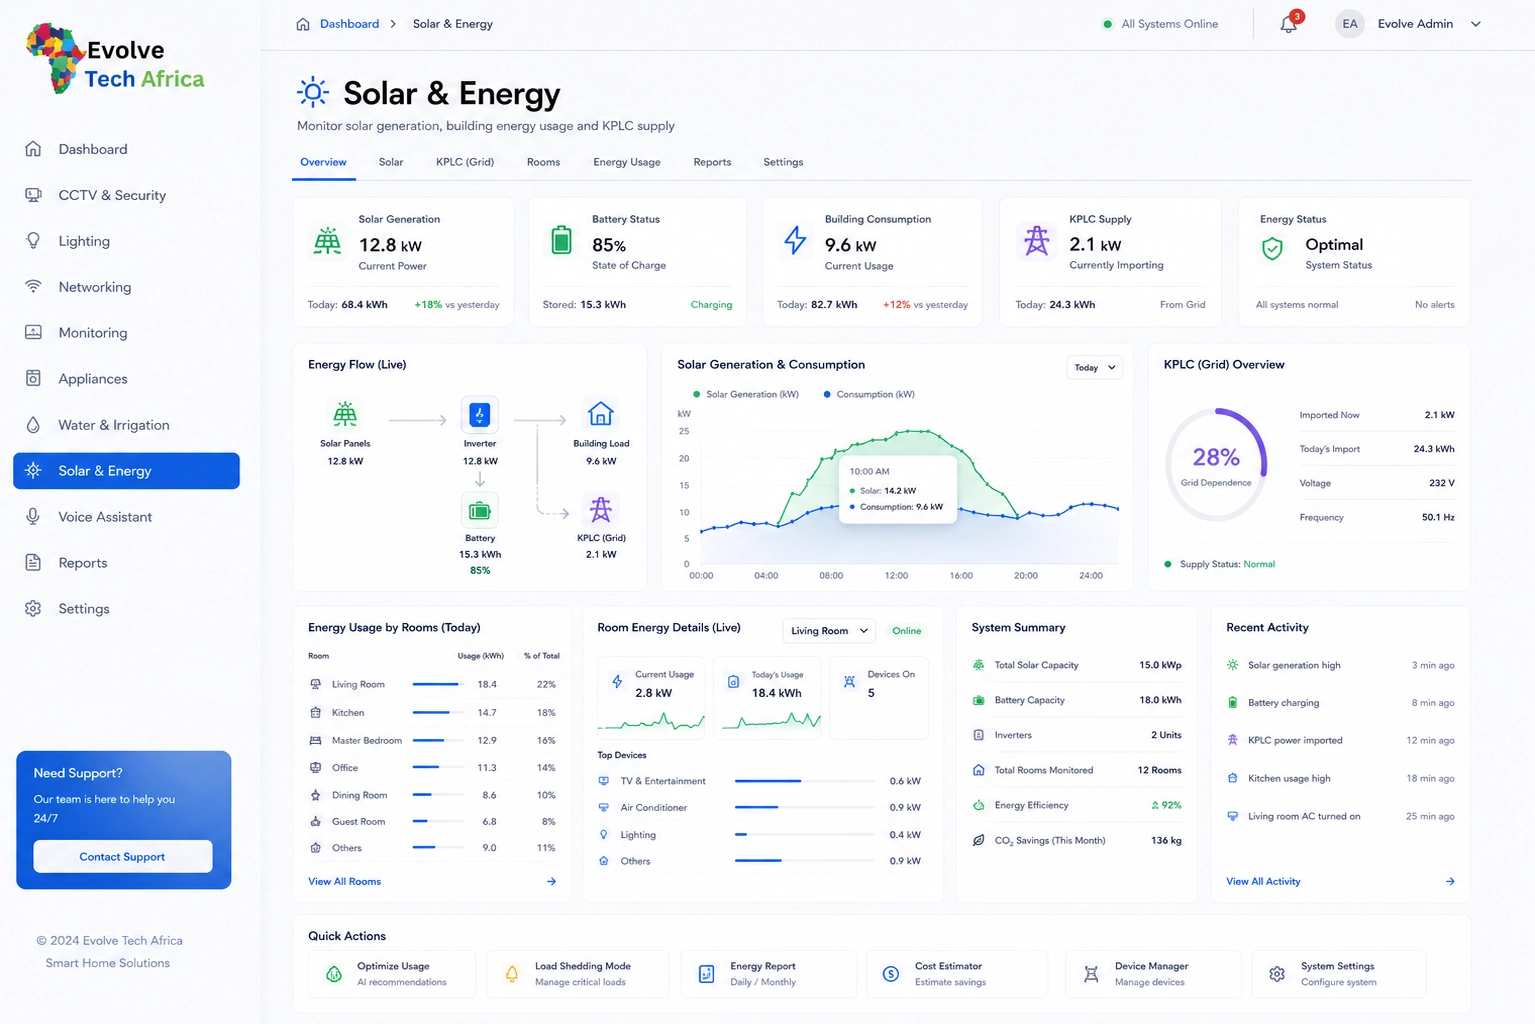Screen dimensions: 1535x1024
Task: Click the CCTV & Security sidebar icon
Action: [33, 195]
